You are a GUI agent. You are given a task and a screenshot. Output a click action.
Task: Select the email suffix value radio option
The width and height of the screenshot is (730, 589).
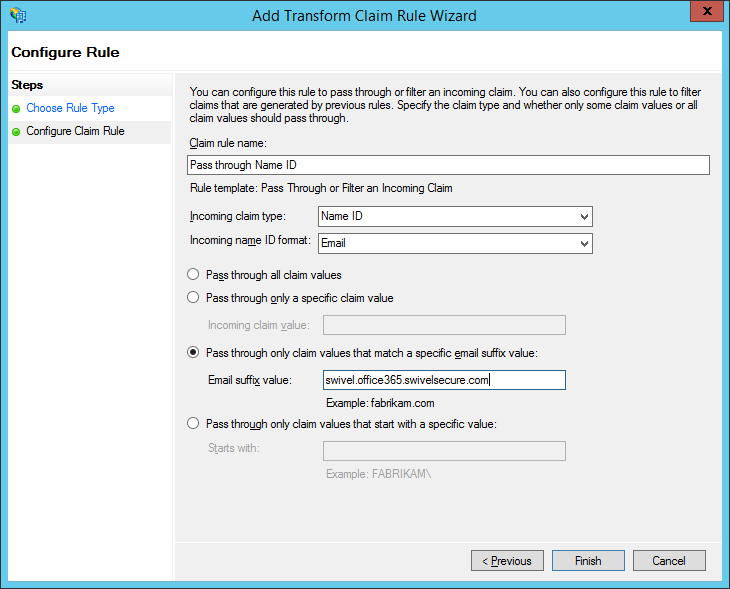(193, 352)
